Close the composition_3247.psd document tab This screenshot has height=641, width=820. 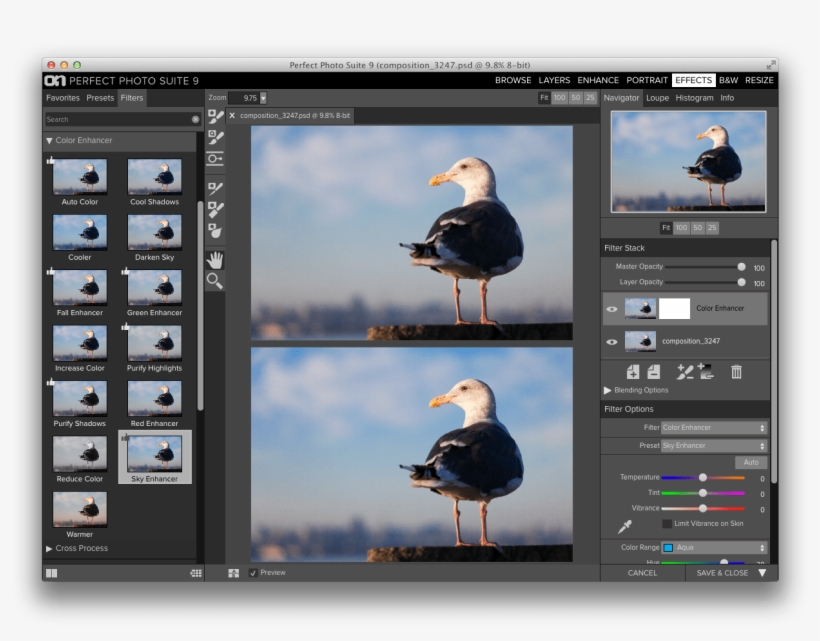pos(232,116)
